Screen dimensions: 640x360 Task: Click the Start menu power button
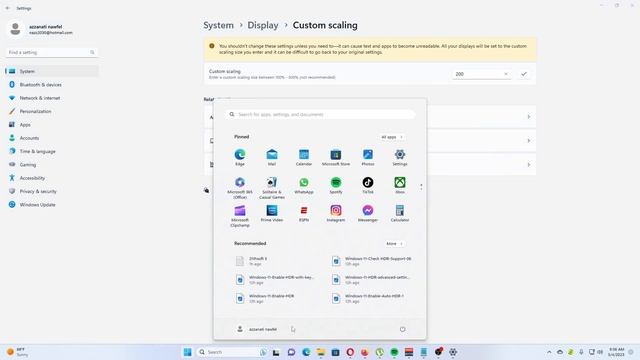click(402, 329)
